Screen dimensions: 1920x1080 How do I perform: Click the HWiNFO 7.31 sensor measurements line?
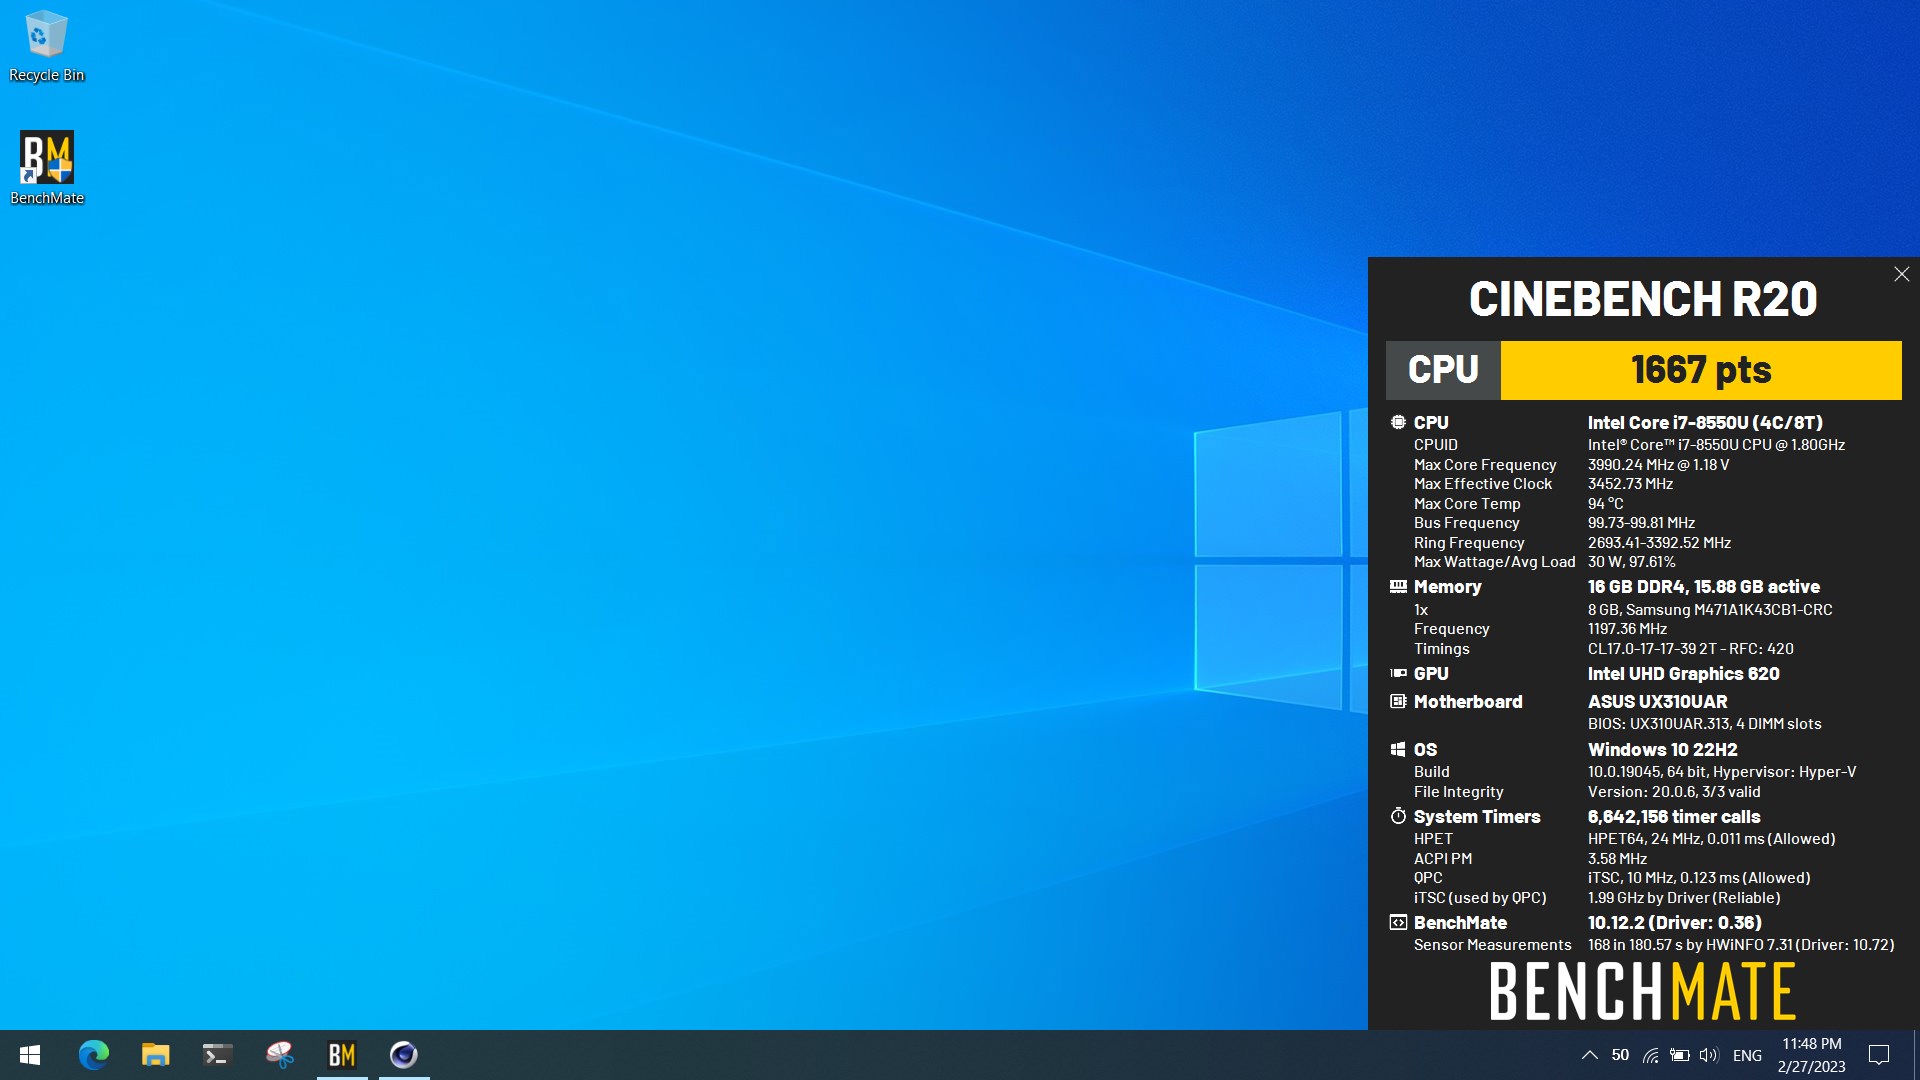(x=1741, y=945)
